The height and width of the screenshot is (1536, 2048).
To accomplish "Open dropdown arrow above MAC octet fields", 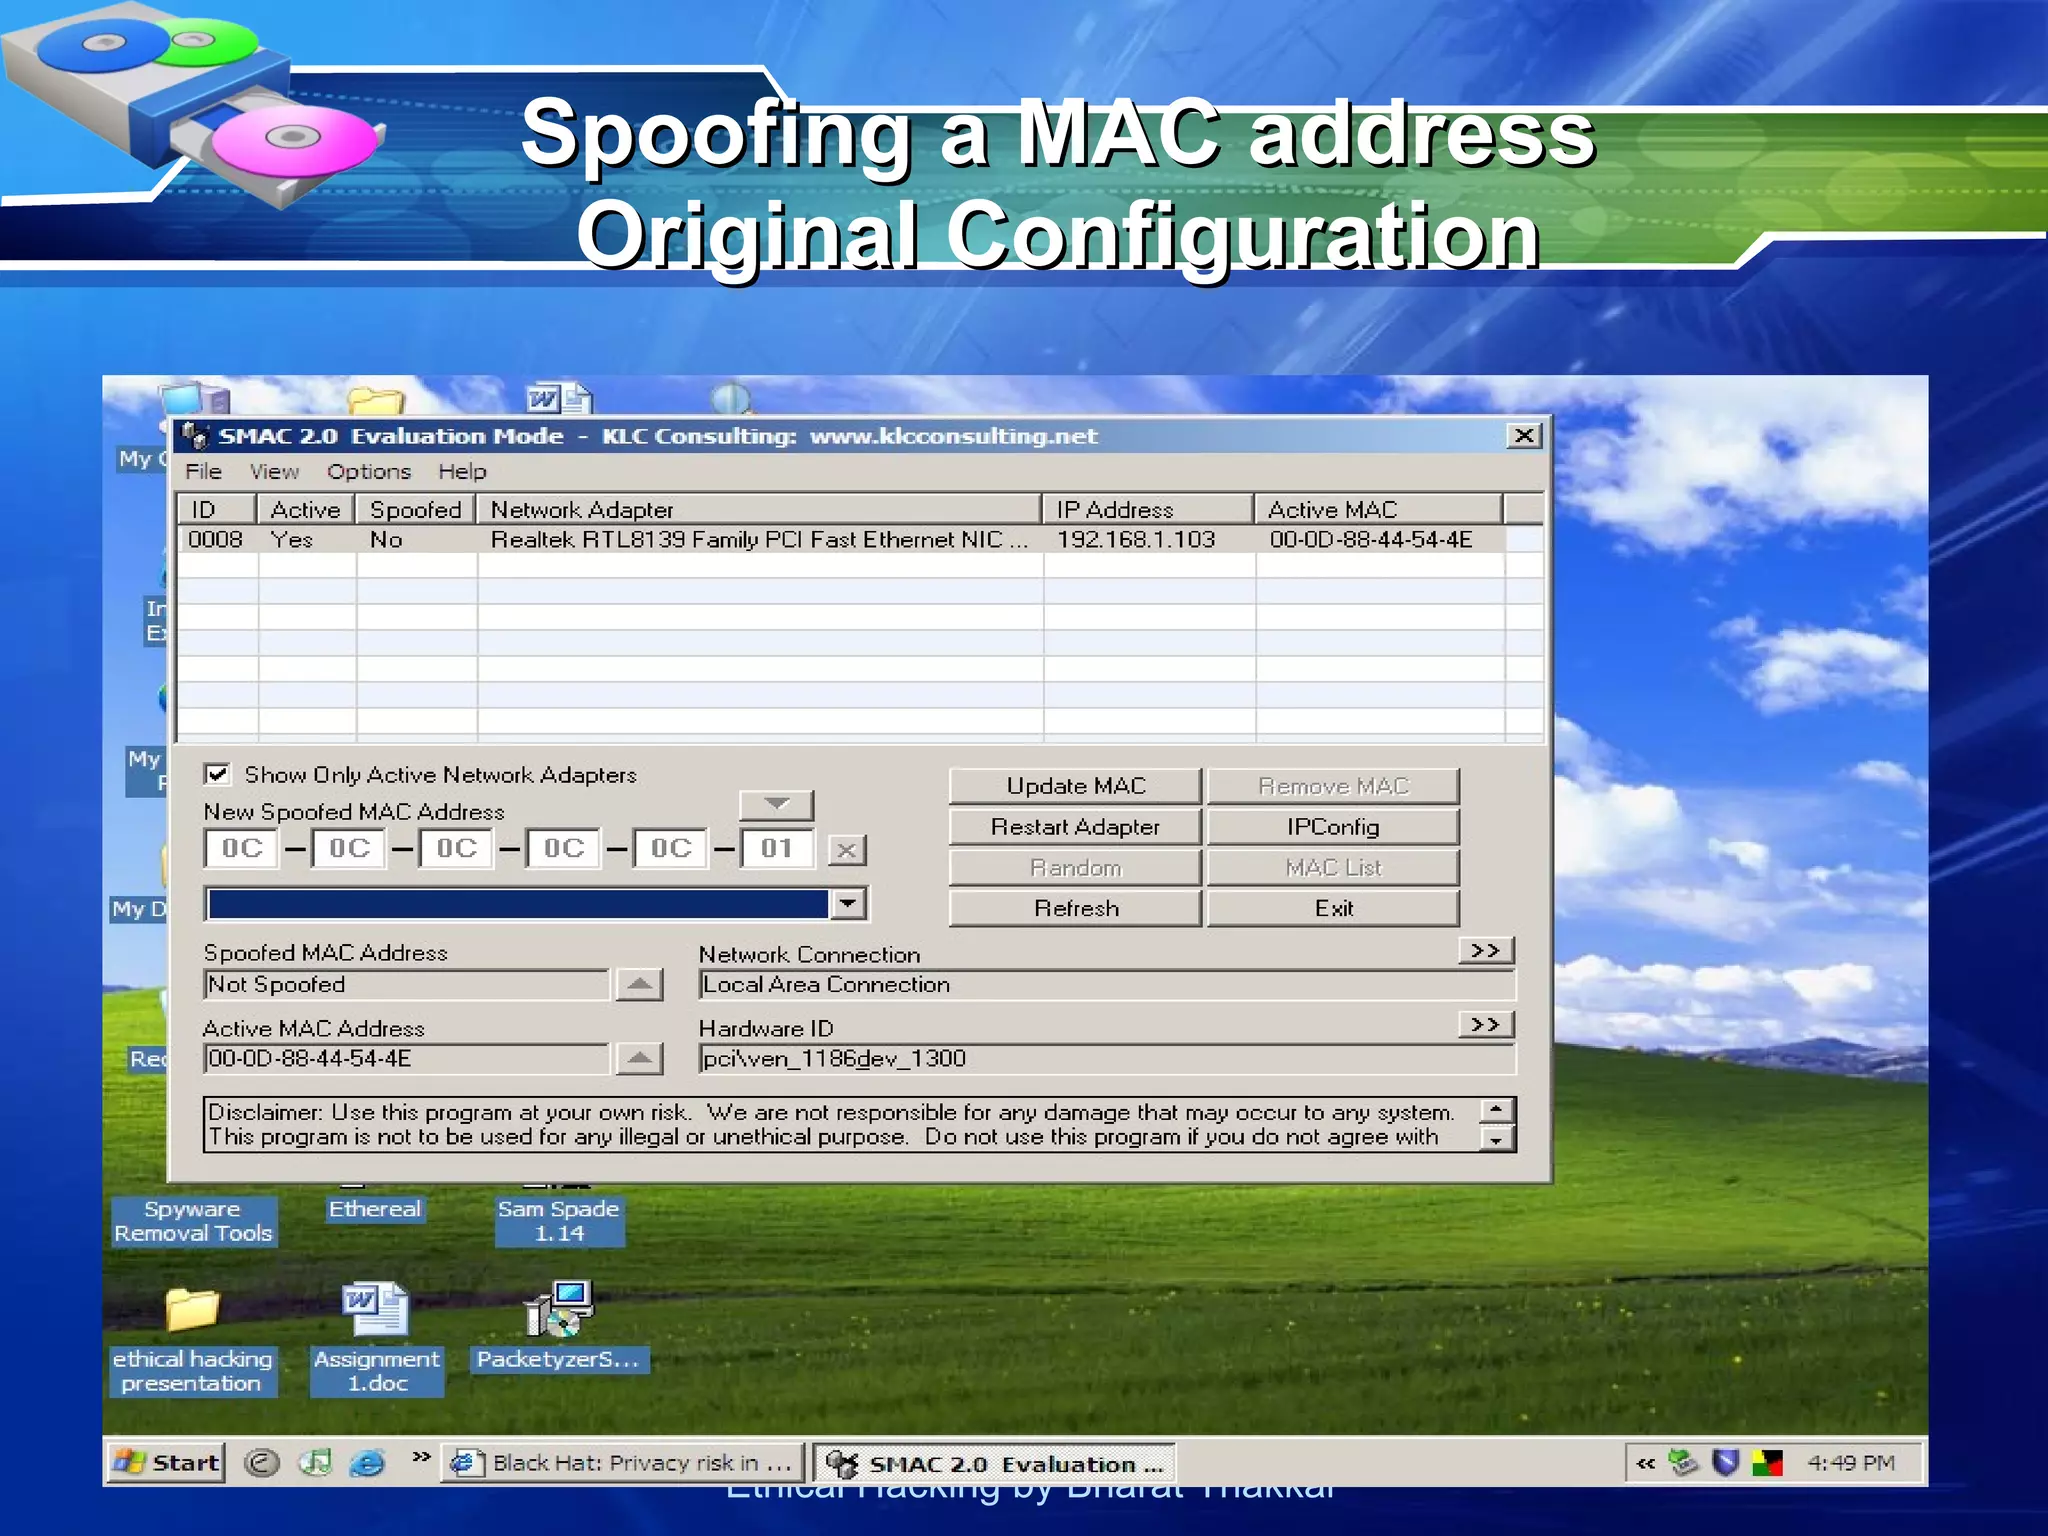I will [x=776, y=804].
